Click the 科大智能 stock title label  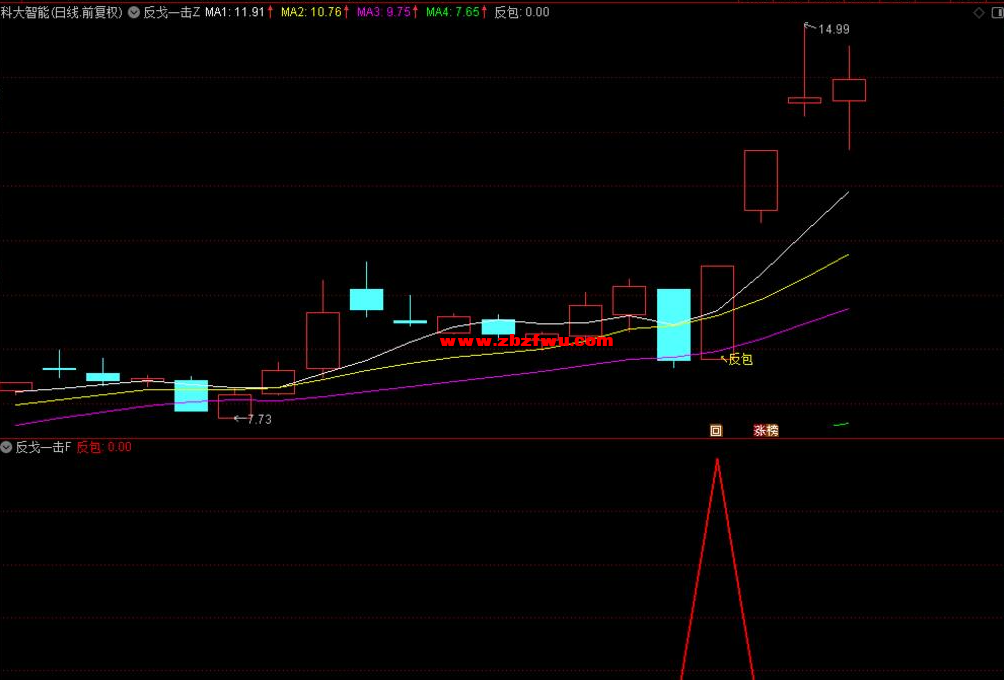point(62,13)
